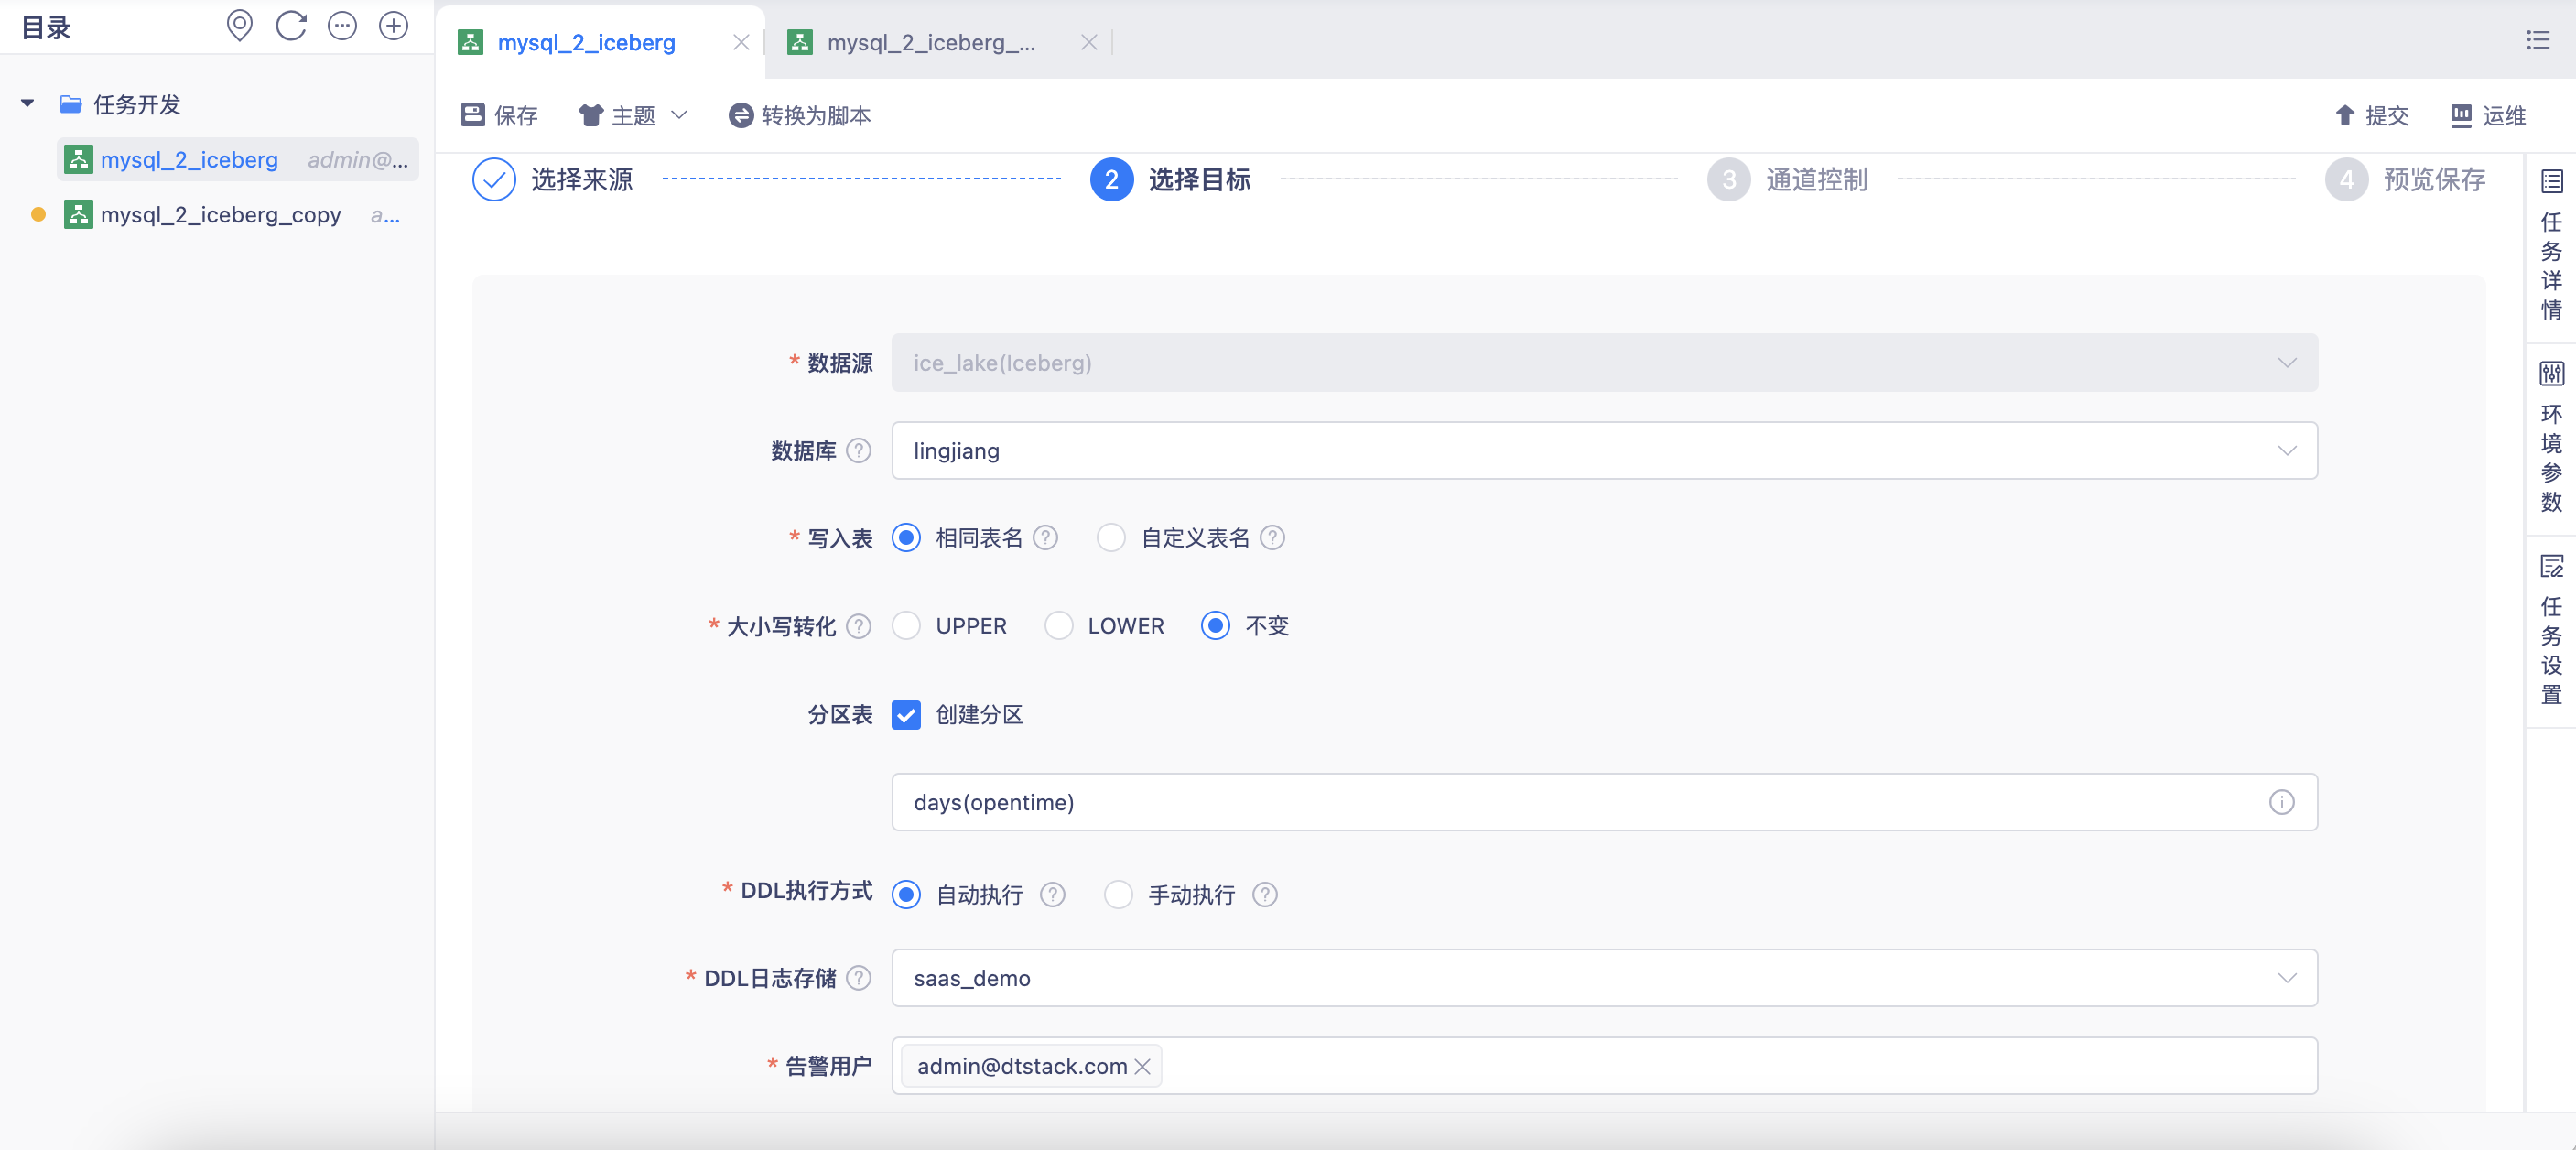The image size is (2576, 1150).
Task: Select the UPPER case conversion option
Action: coord(906,626)
